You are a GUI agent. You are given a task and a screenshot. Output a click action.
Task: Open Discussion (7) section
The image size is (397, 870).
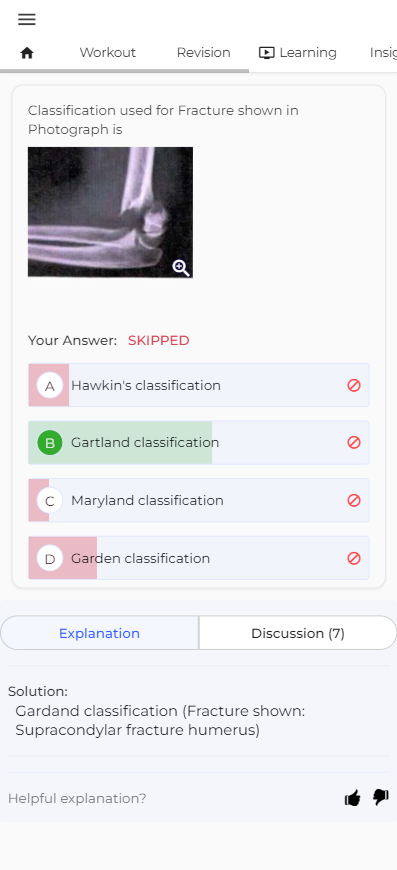point(298,633)
